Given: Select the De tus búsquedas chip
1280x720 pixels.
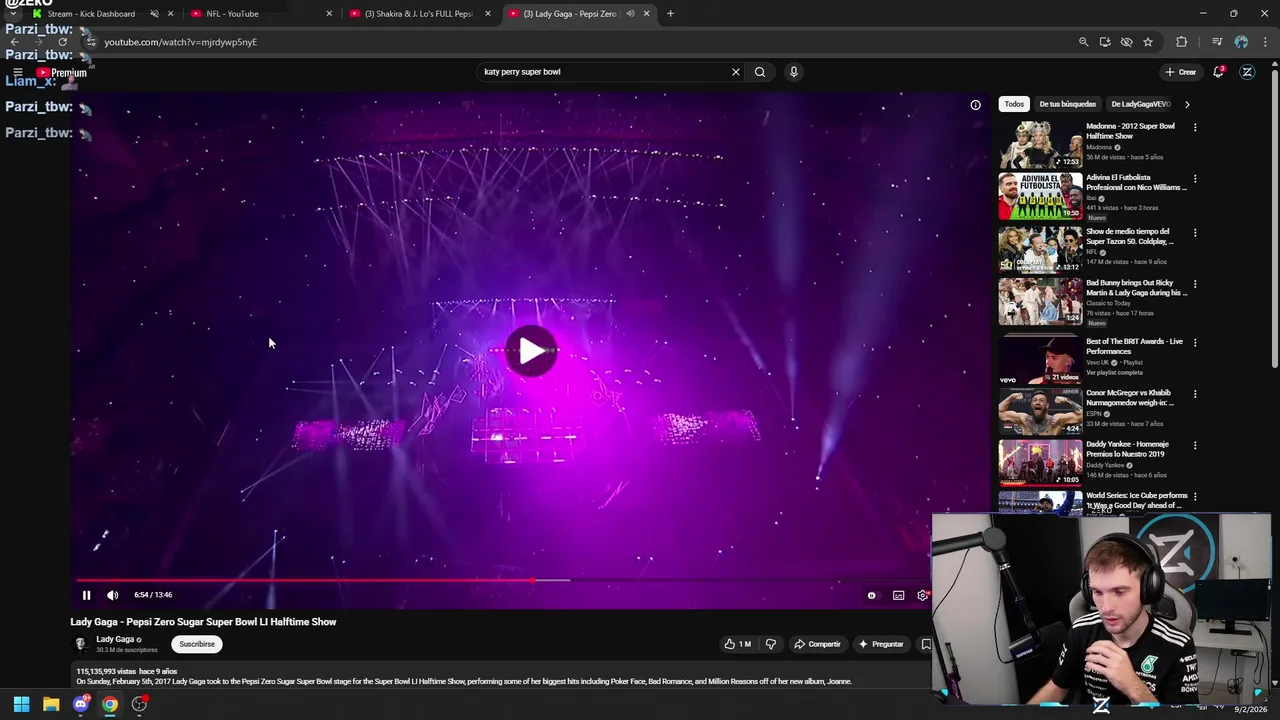Looking at the screenshot, I should (x=1067, y=104).
